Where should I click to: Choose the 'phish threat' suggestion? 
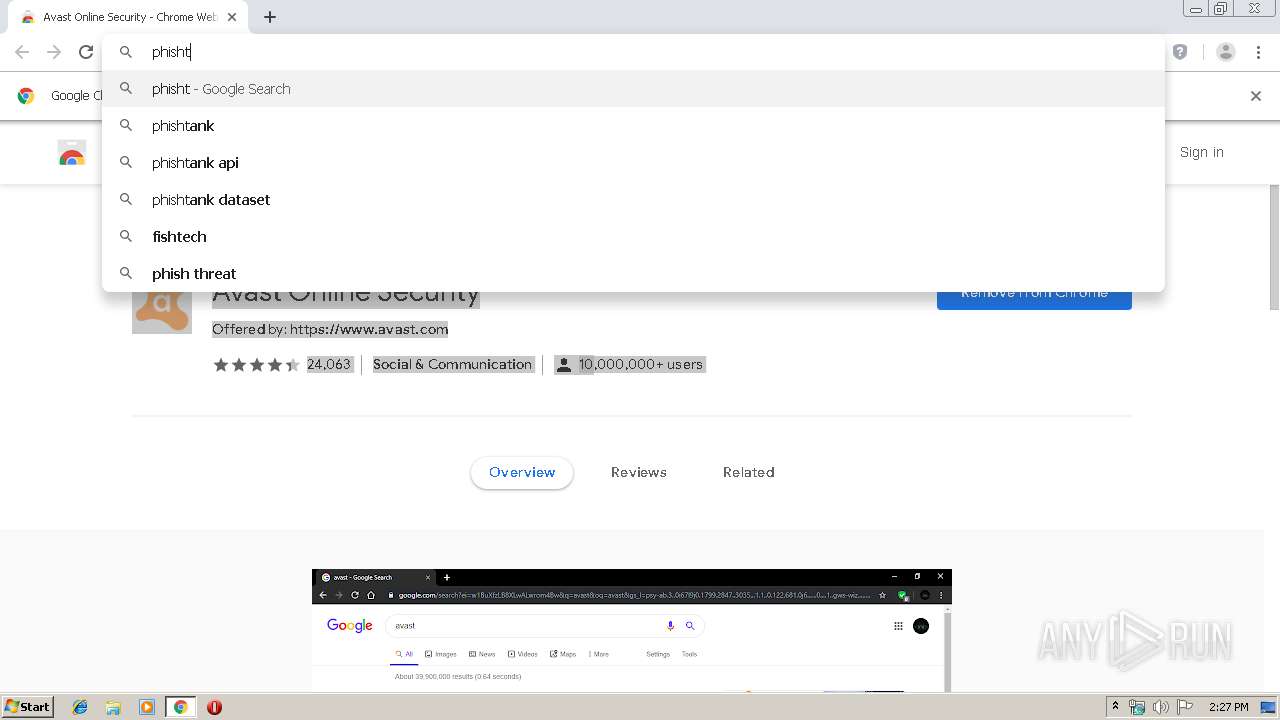(633, 274)
